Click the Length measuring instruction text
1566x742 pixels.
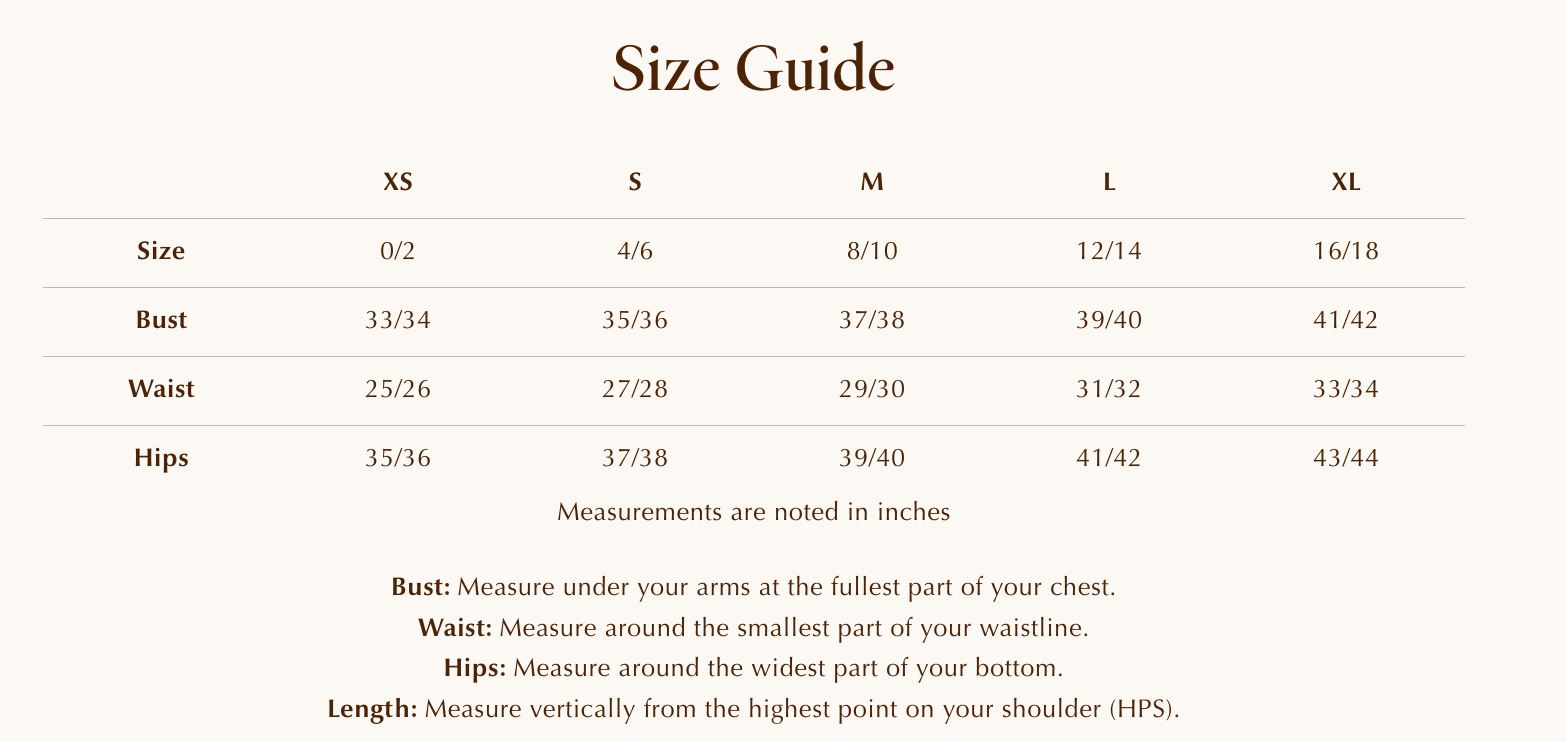pos(754,711)
